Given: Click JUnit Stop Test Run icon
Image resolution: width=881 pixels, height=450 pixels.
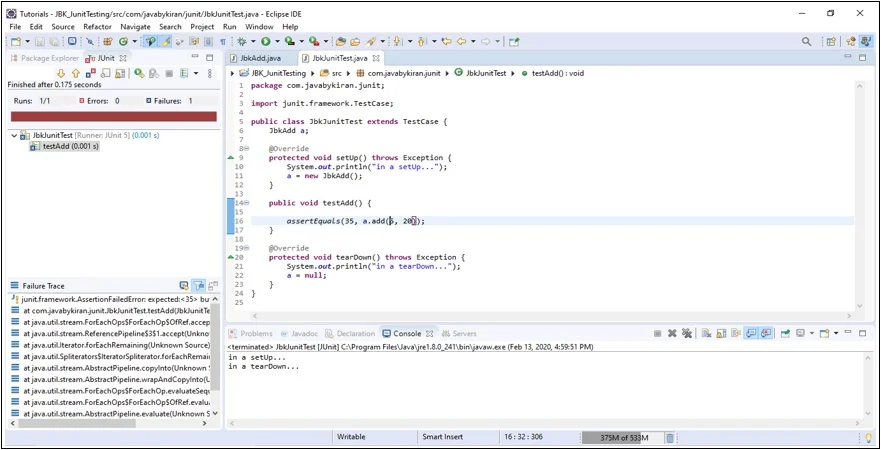Looking at the screenshot, I should point(169,74).
